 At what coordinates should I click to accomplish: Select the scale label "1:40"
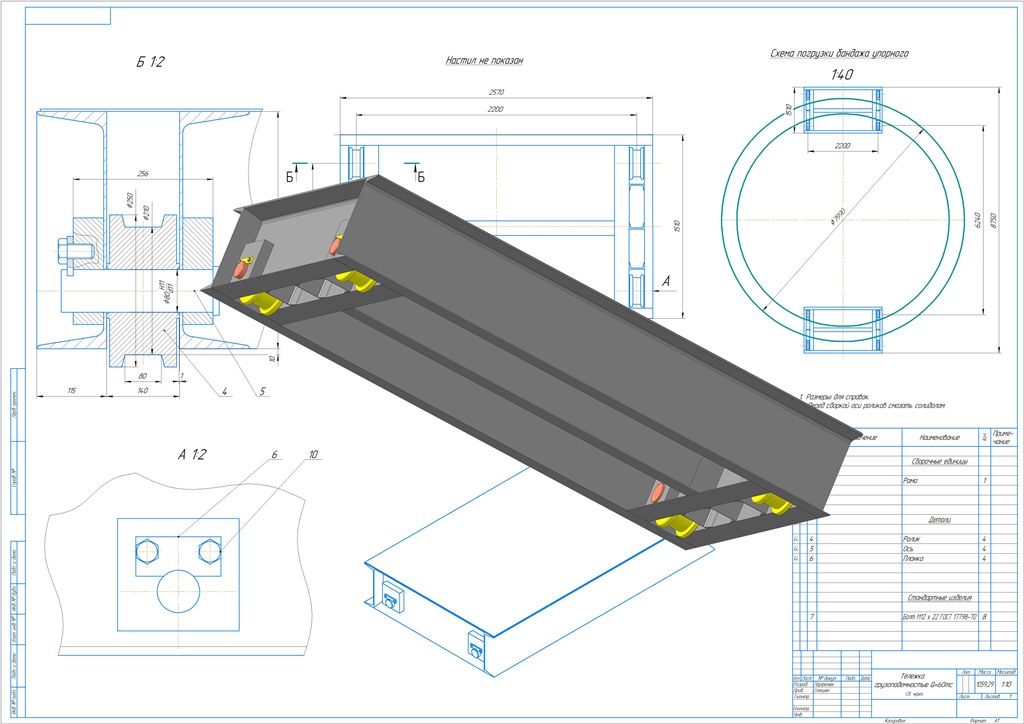(x=842, y=75)
